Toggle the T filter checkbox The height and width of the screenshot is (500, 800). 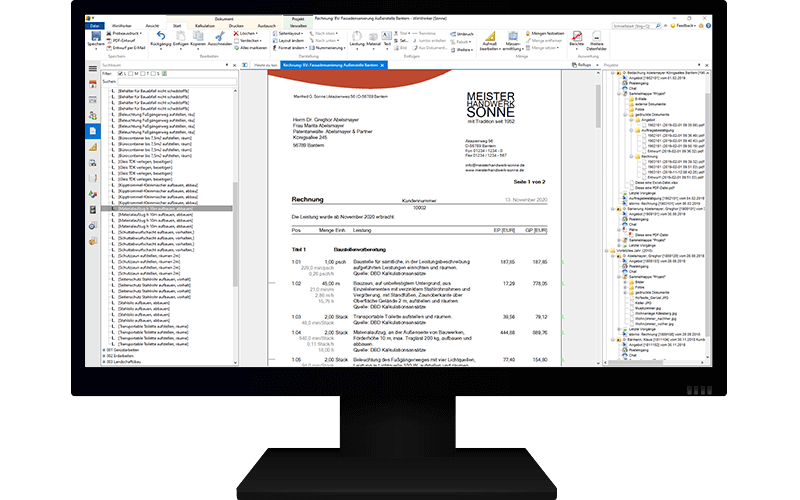[x=142, y=73]
